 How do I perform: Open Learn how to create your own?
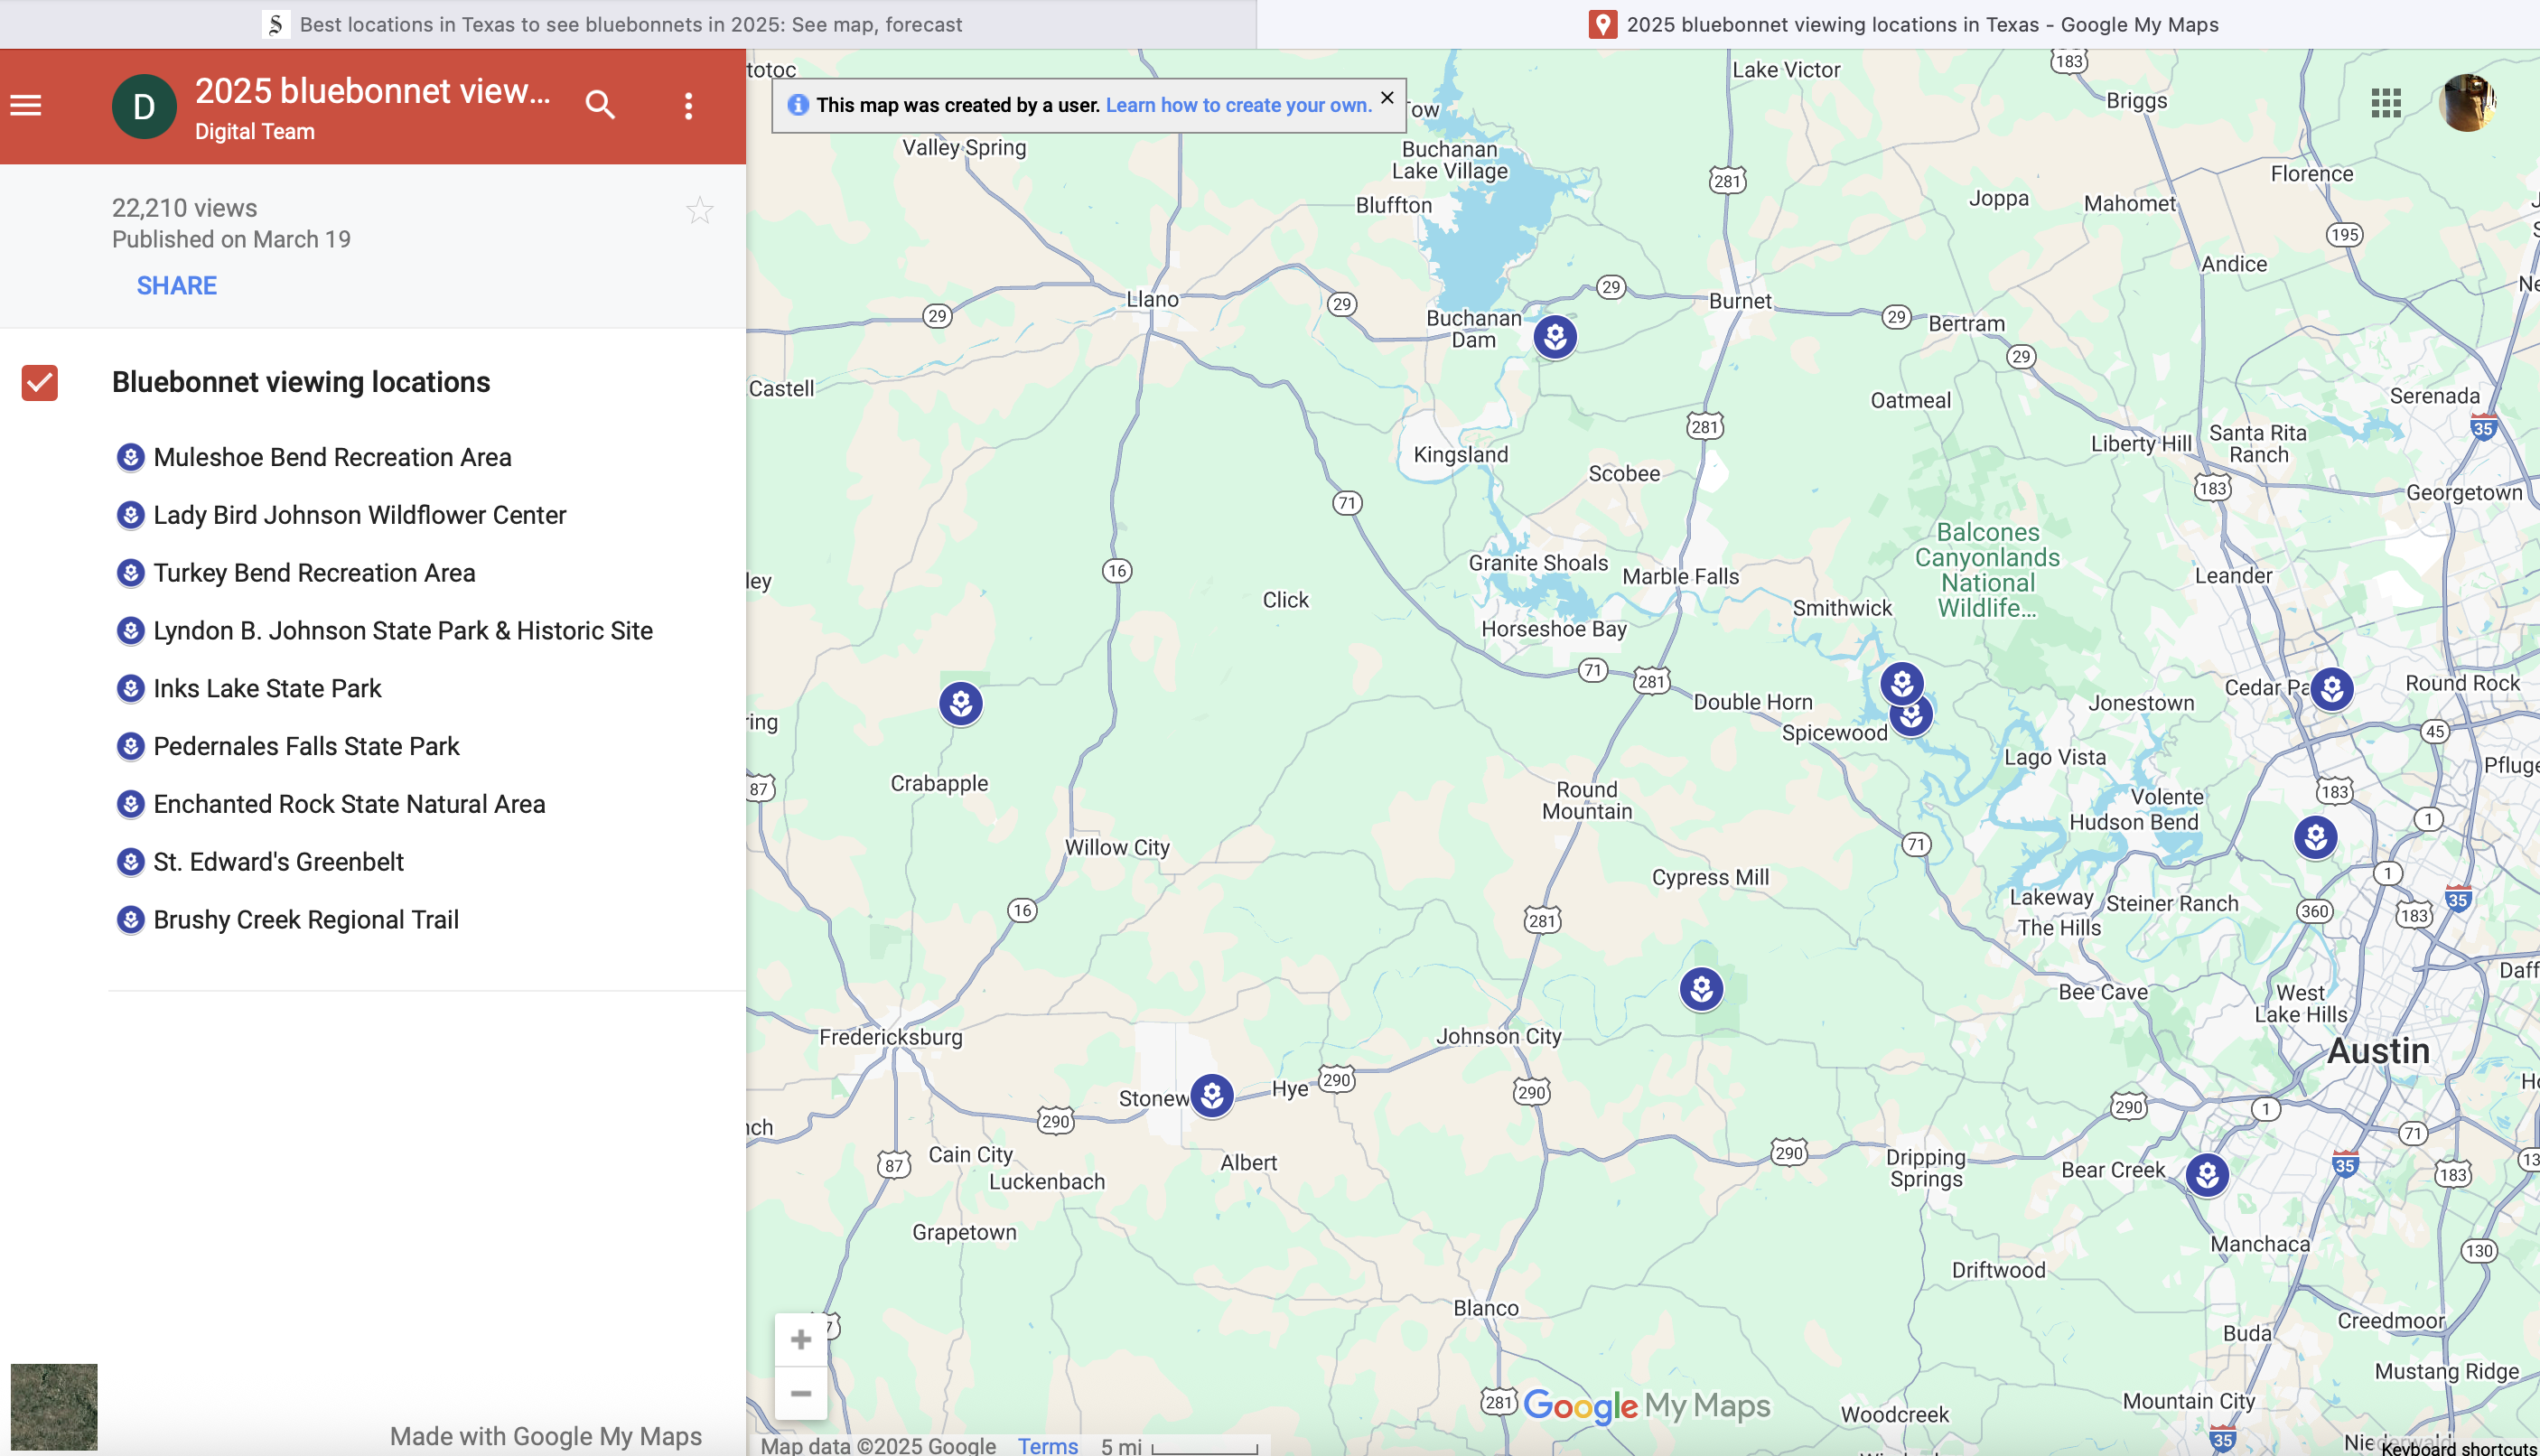pos(1238,105)
